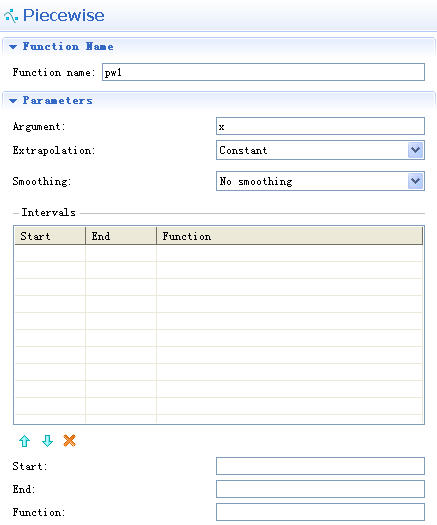The width and height of the screenshot is (437, 525).
Task: Select first row End cell in Intervals table
Action: click(x=121, y=253)
